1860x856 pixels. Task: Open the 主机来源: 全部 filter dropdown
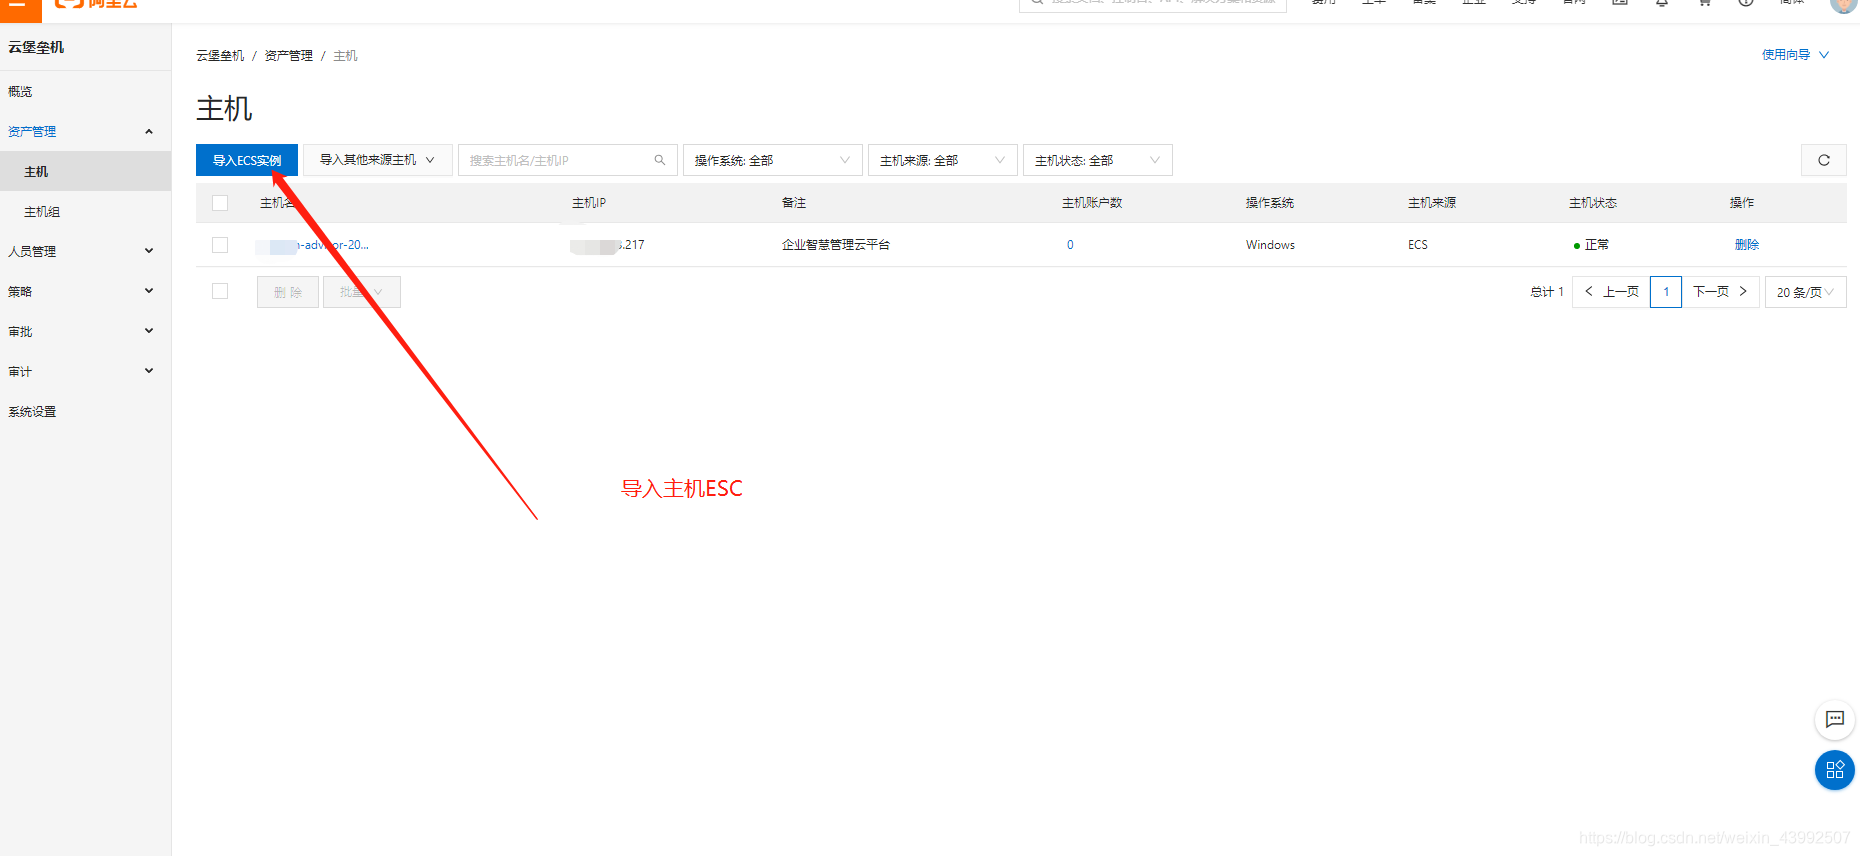coord(942,160)
